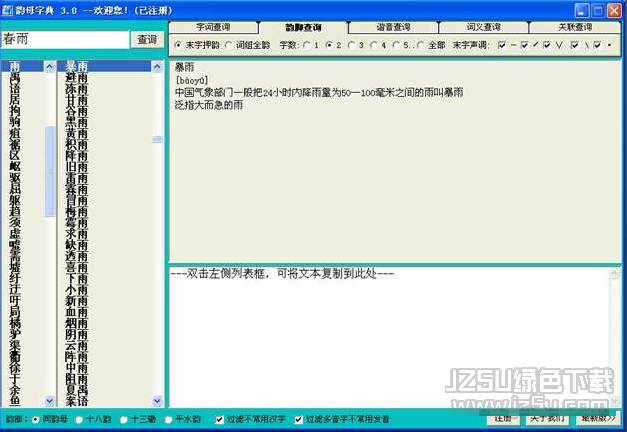The width and height of the screenshot is (627, 432).
Task: Select 屈 in the character list
Action: 15,189
